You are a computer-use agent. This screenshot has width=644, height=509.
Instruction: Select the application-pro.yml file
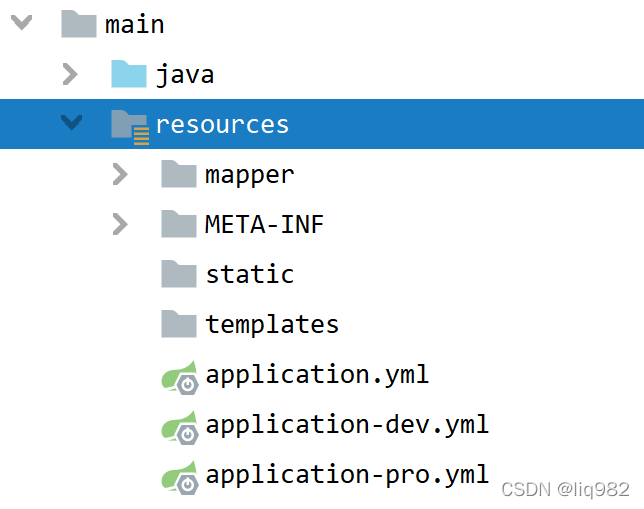[347, 475]
